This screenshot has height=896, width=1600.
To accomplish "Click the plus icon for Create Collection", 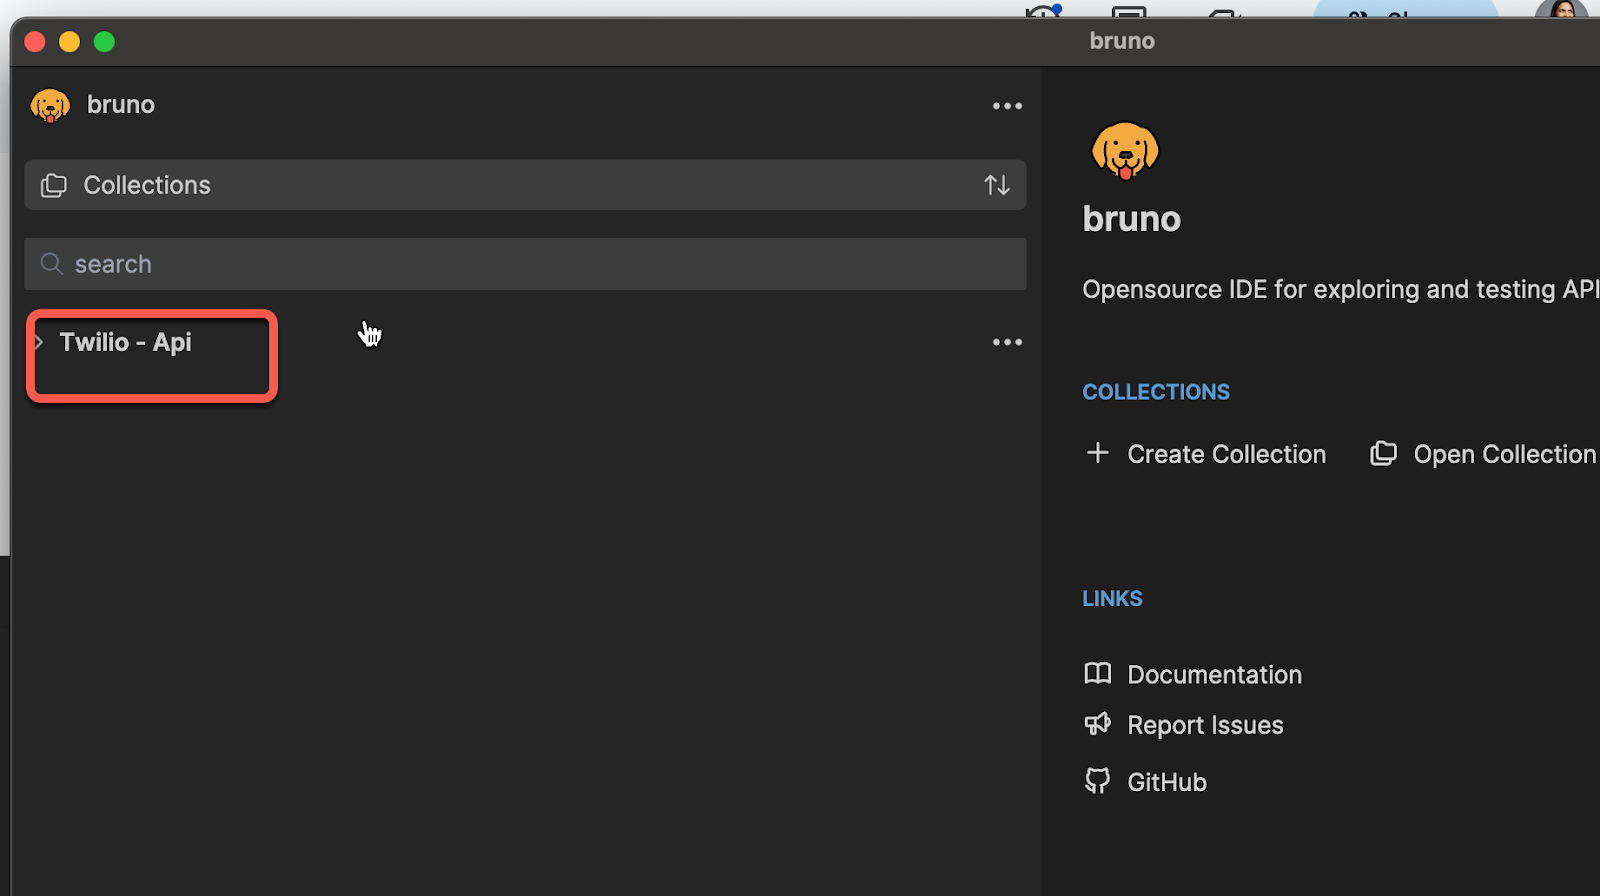I will (1097, 453).
